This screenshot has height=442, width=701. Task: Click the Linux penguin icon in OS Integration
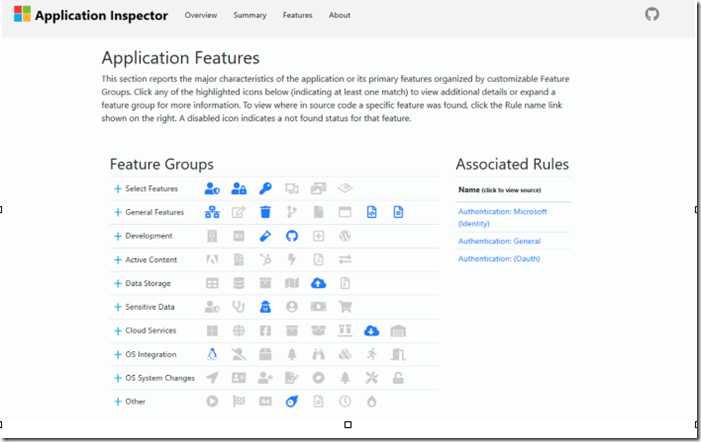coord(212,354)
